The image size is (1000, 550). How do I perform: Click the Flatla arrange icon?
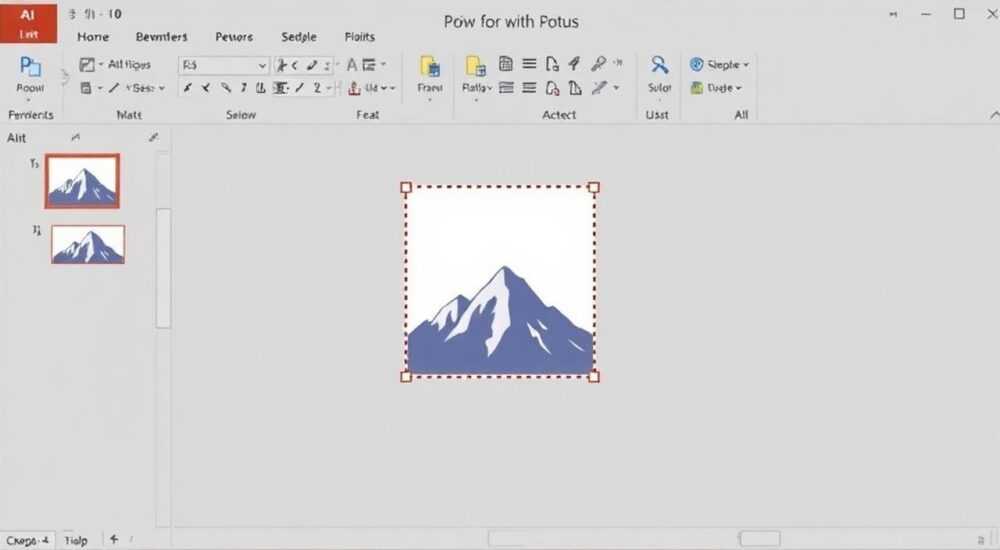[x=476, y=66]
